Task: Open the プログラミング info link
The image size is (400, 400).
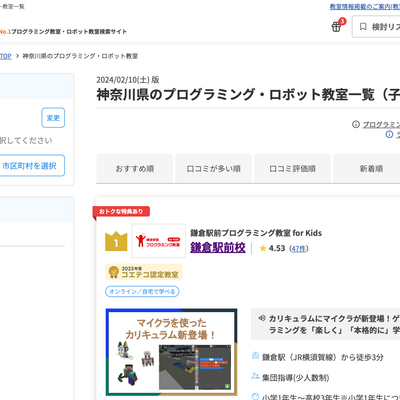Action: coord(381,124)
